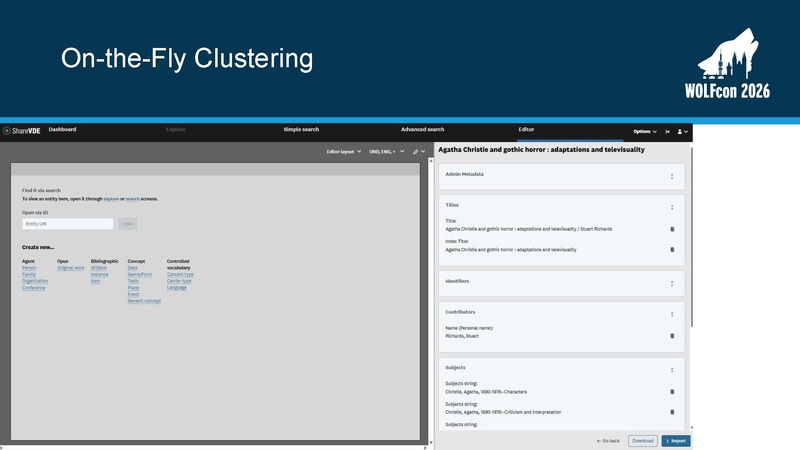Click the editor pane scroll-up arrow
The width and height of the screenshot is (800, 450).
click(431, 161)
